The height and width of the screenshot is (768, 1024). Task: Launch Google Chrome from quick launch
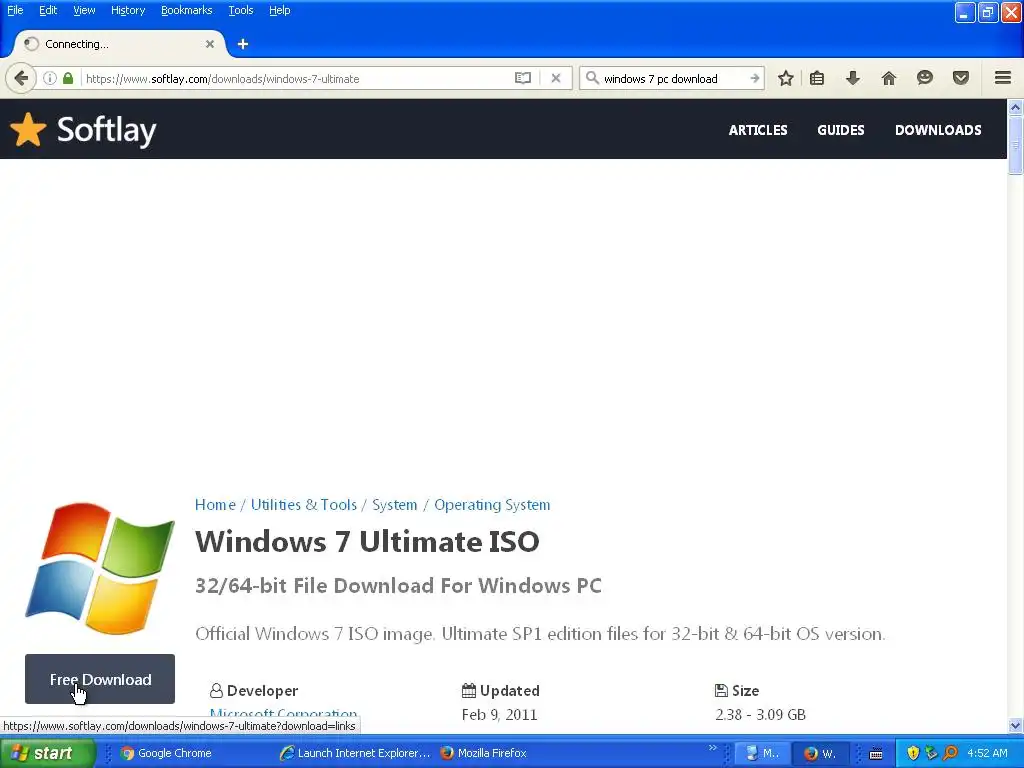[x=167, y=753]
